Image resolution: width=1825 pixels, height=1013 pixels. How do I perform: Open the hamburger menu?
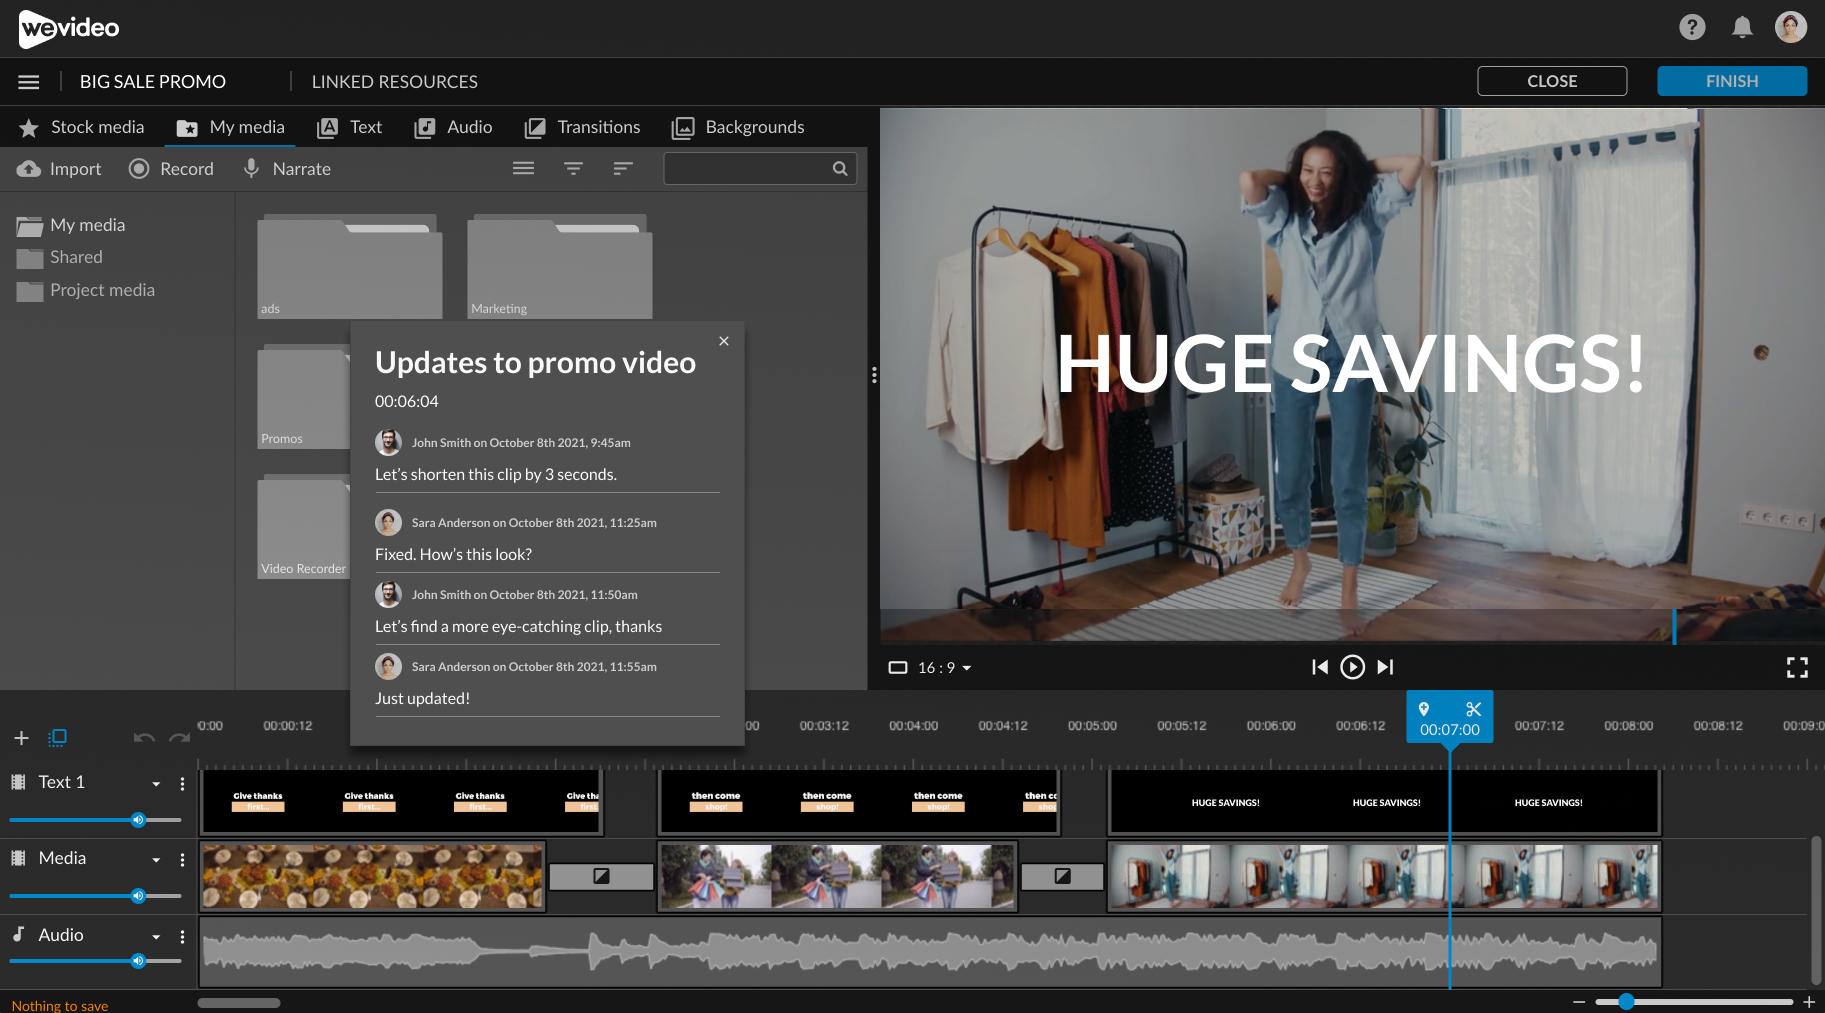(29, 82)
